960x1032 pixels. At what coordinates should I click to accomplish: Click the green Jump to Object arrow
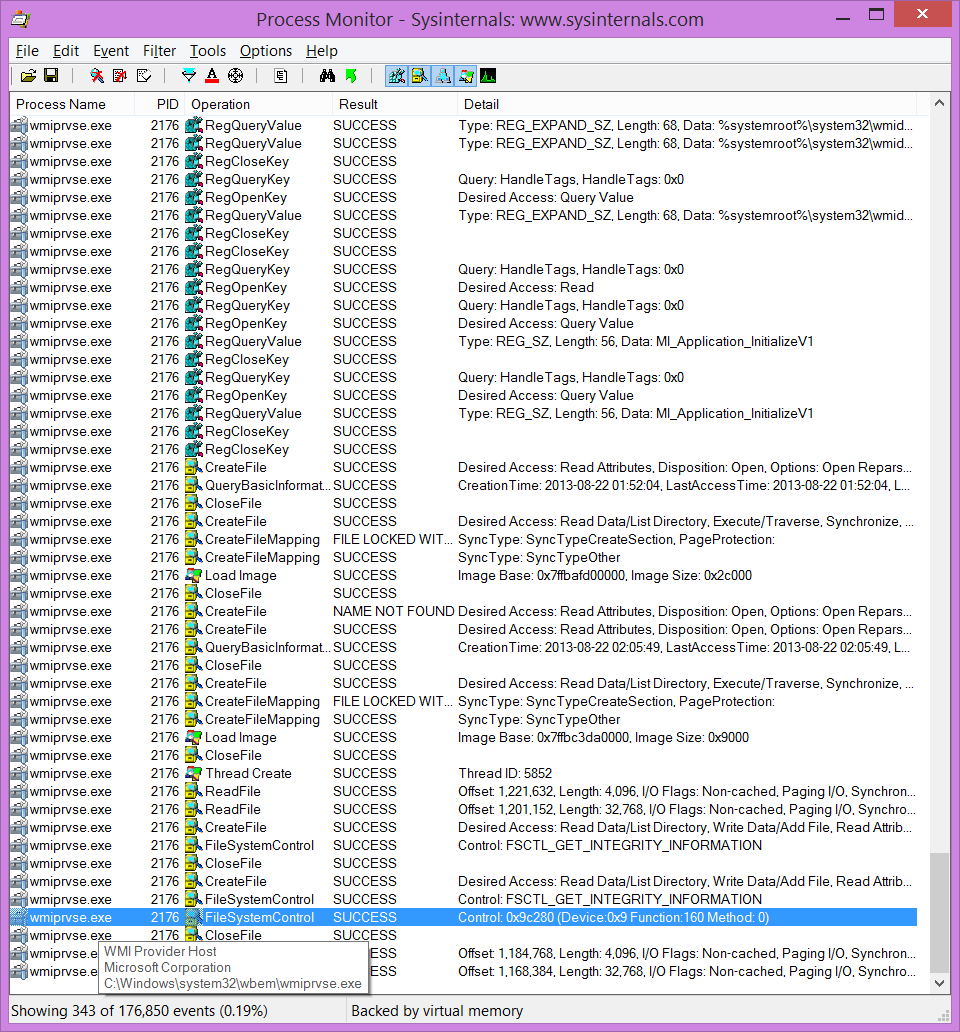[350, 76]
